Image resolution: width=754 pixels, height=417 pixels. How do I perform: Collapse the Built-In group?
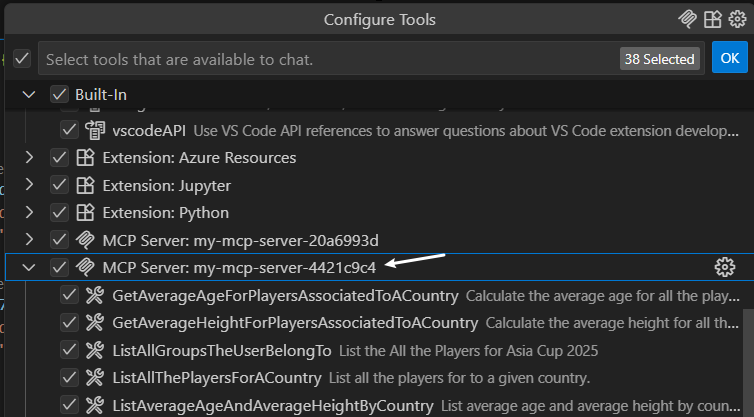pos(29,94)
